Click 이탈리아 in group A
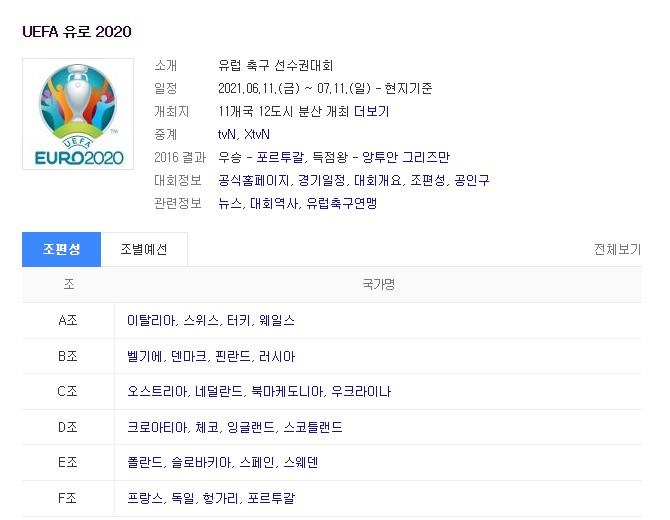This screenshot has height=520, width=670. pos(151,320)
